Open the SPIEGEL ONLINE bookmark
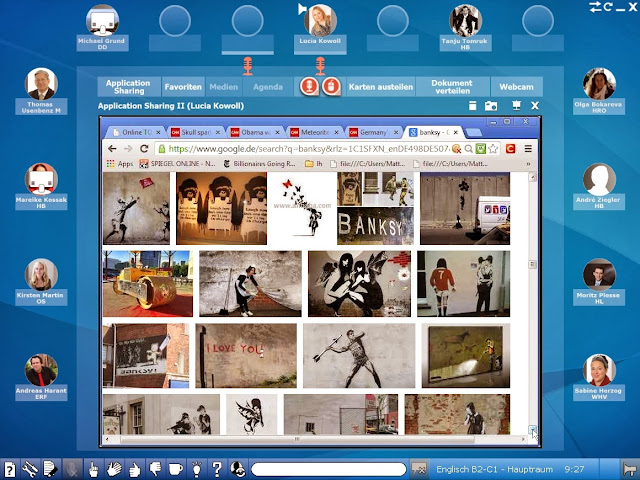The height and width of the screenshot is (480, 640). 178,164
